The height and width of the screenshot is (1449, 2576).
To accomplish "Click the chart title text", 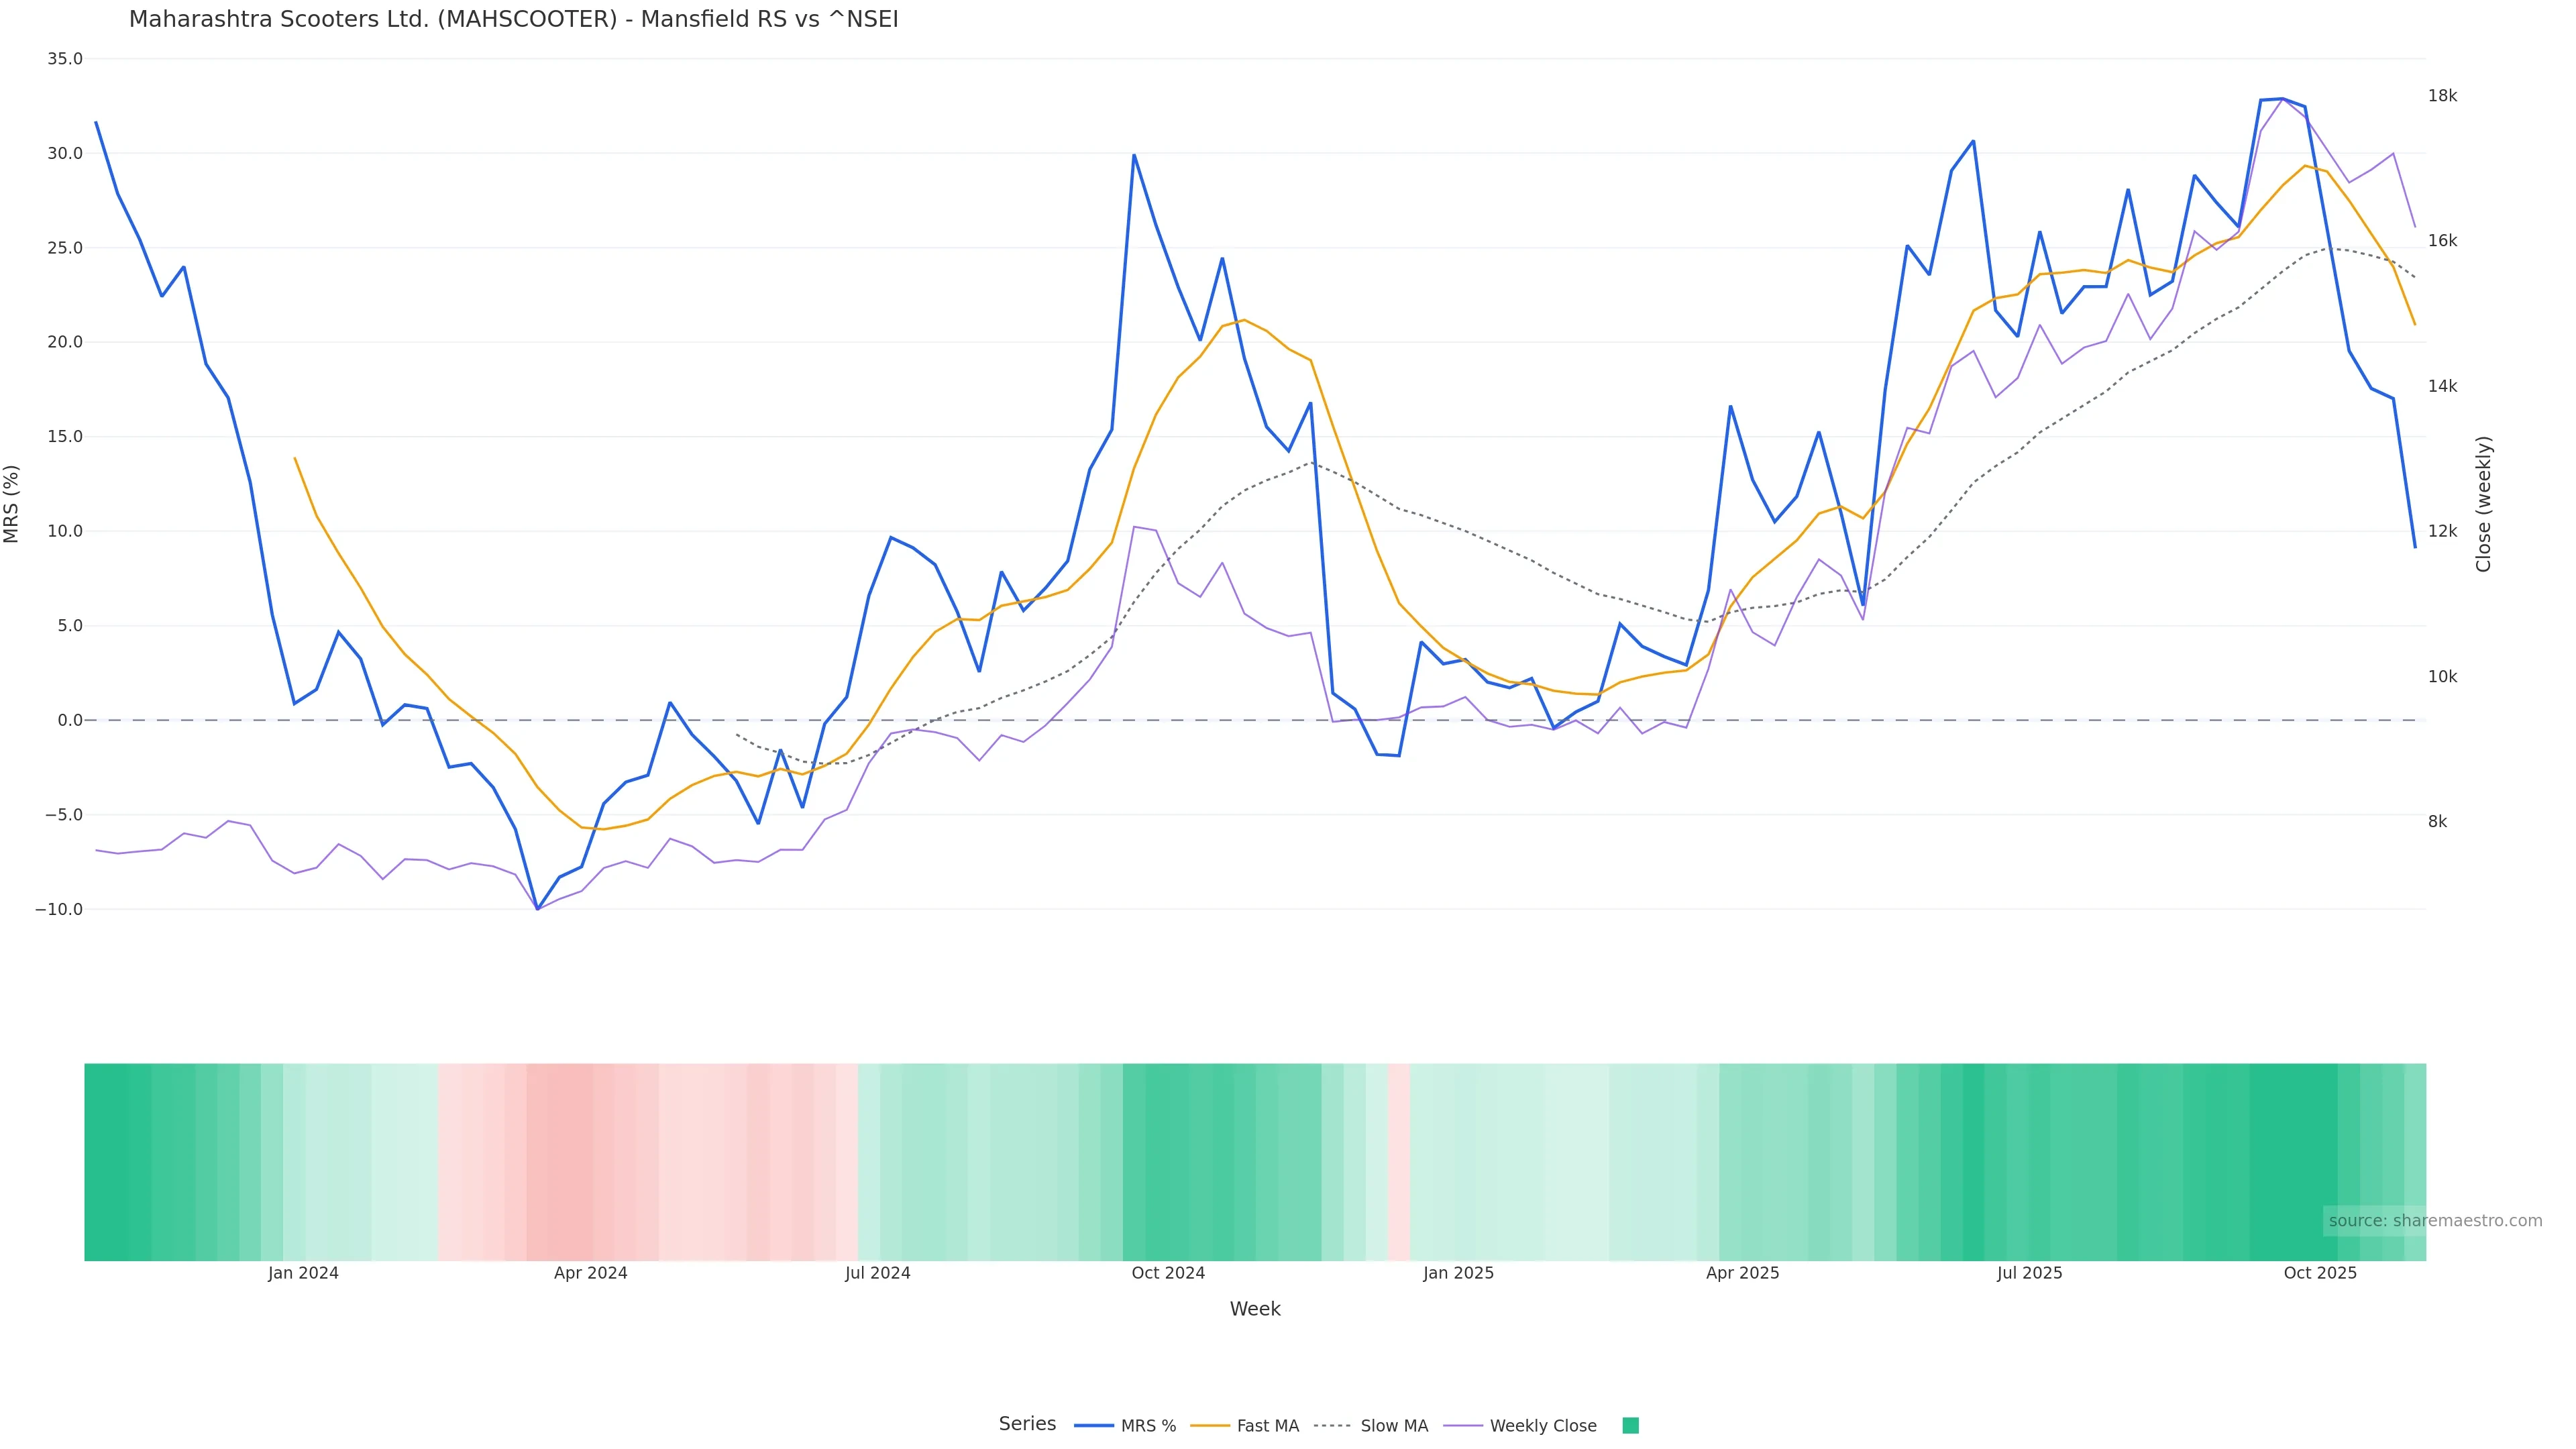I will 513,20.
